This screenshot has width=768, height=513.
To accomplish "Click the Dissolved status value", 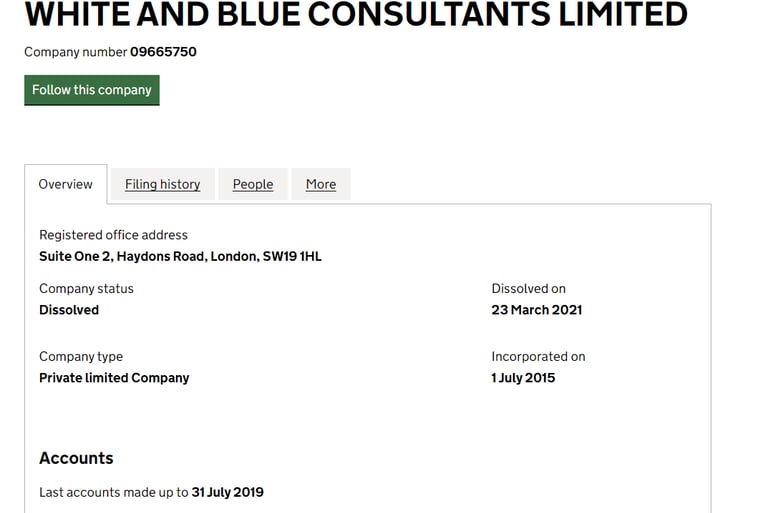I will click(69, 310).
